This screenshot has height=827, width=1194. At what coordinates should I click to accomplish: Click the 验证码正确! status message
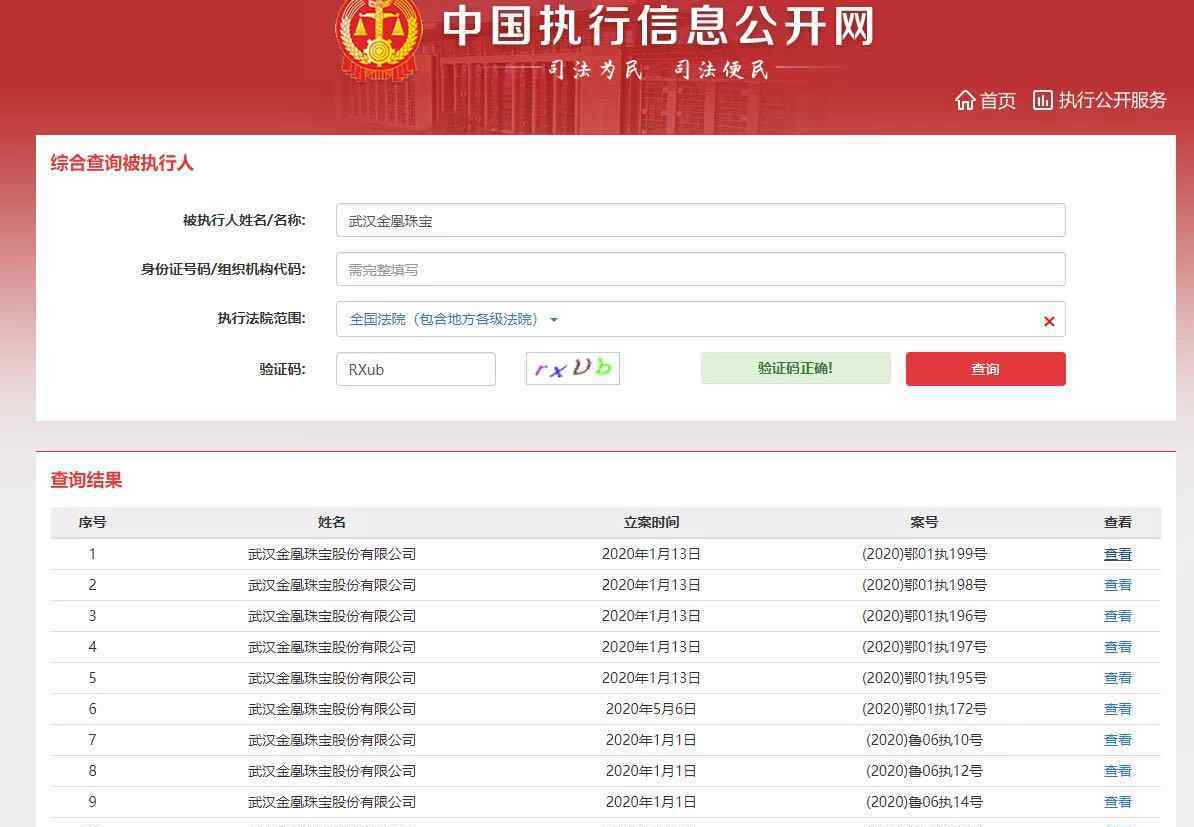(x=796, y=369)
